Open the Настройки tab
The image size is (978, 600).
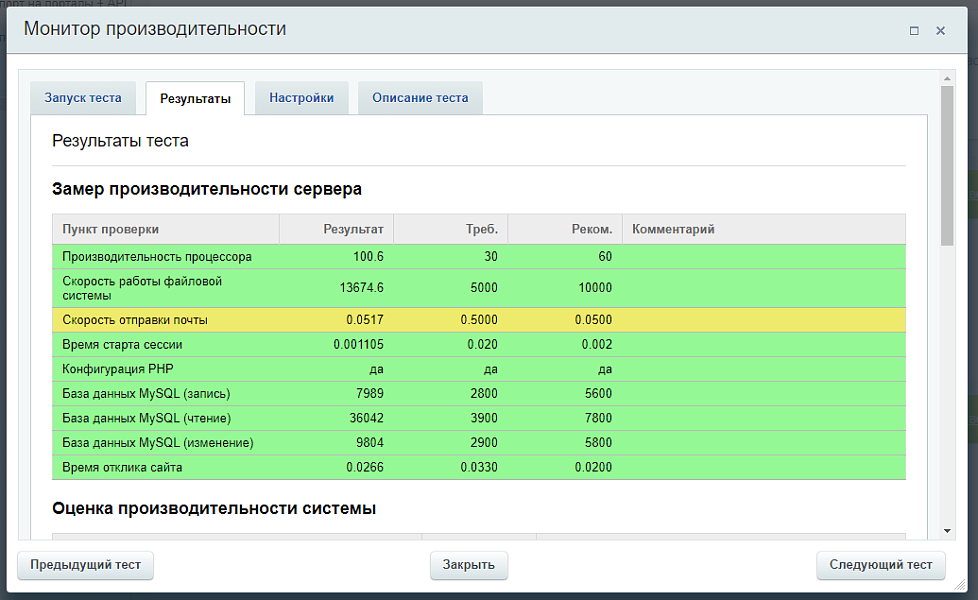click(301, 98)
